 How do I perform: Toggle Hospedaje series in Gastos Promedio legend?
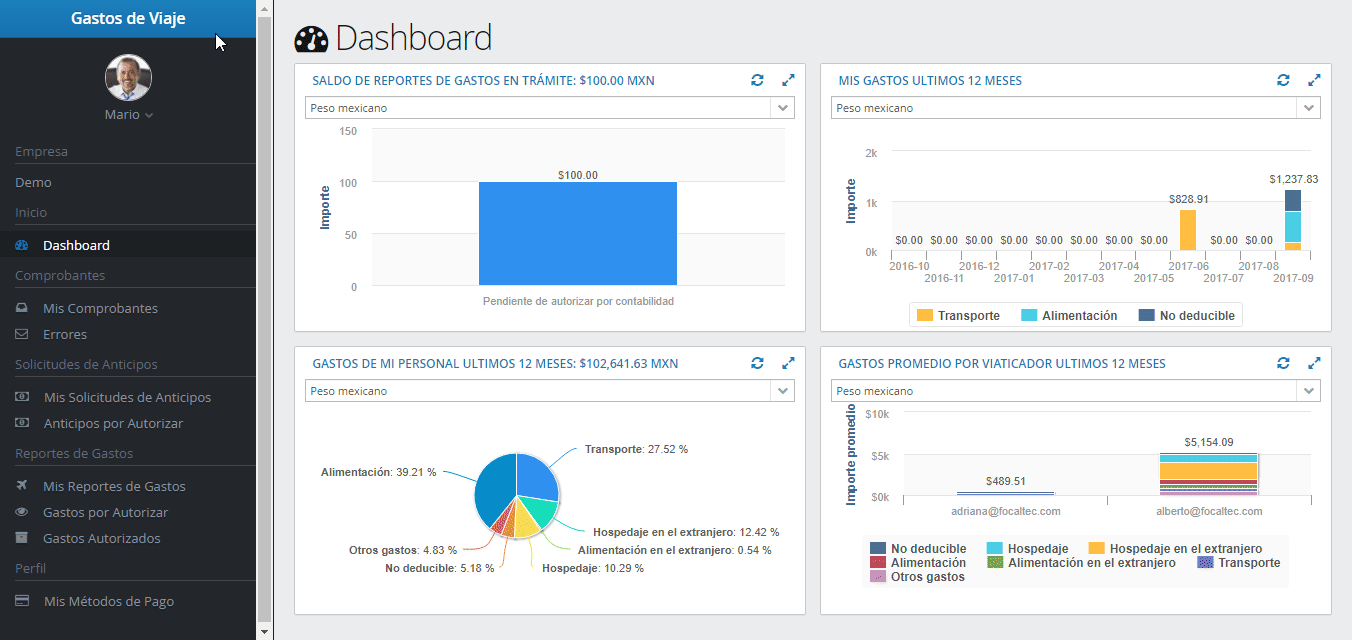1027,549
